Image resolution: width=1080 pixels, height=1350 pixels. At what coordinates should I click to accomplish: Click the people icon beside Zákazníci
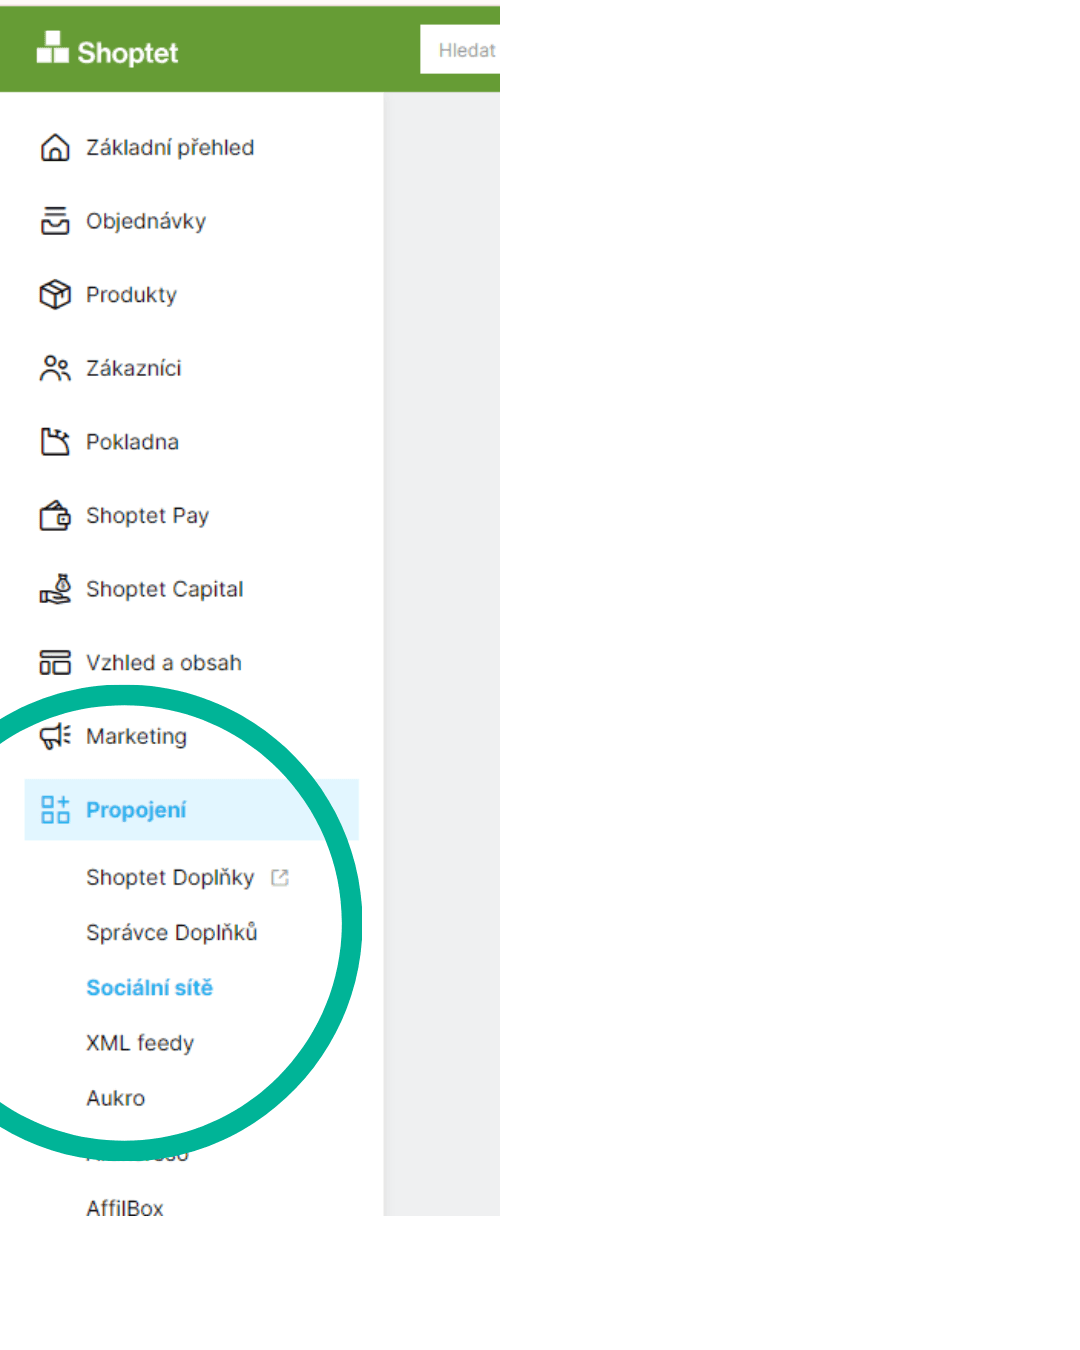[55, 368]
